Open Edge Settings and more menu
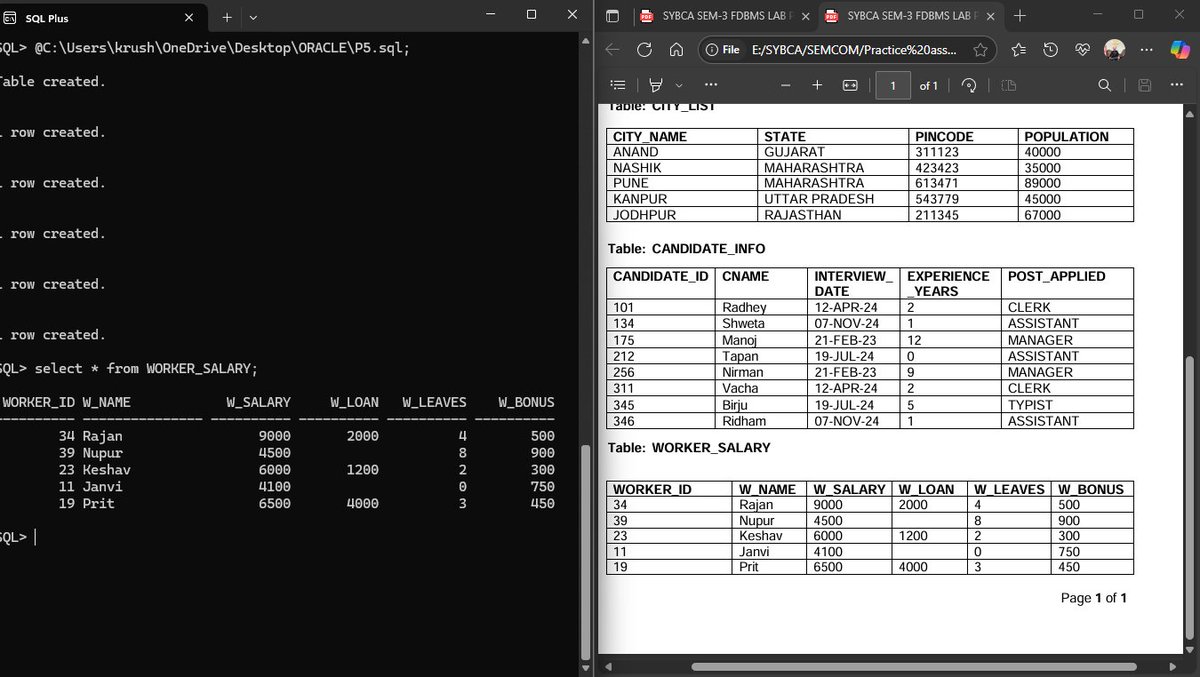The height and width of the screenshot is (677, 1200). point(1146,50)
